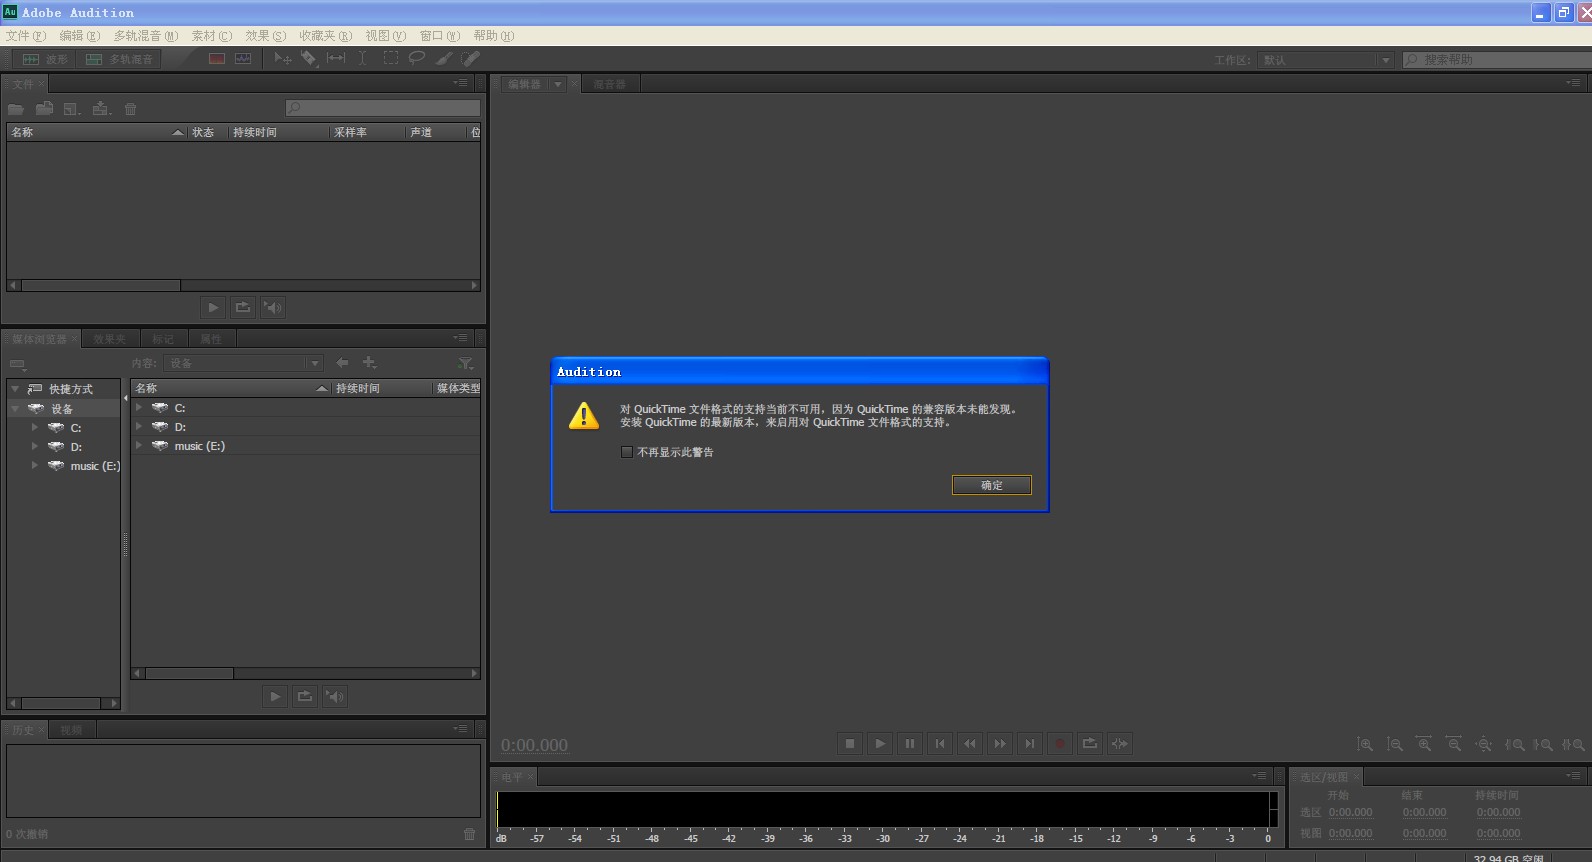Toggle auto-play in Media Browser
1592x862 pixels.
335,696
